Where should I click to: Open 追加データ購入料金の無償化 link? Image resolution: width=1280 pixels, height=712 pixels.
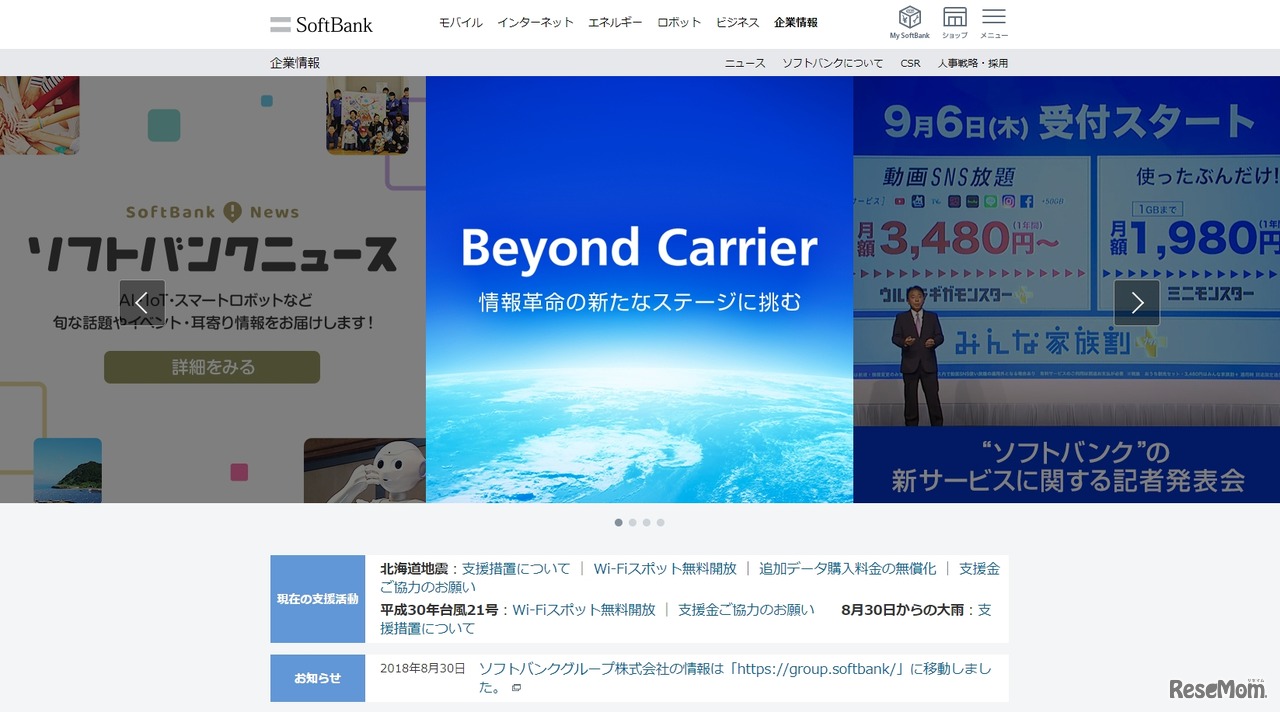(848, 568)
